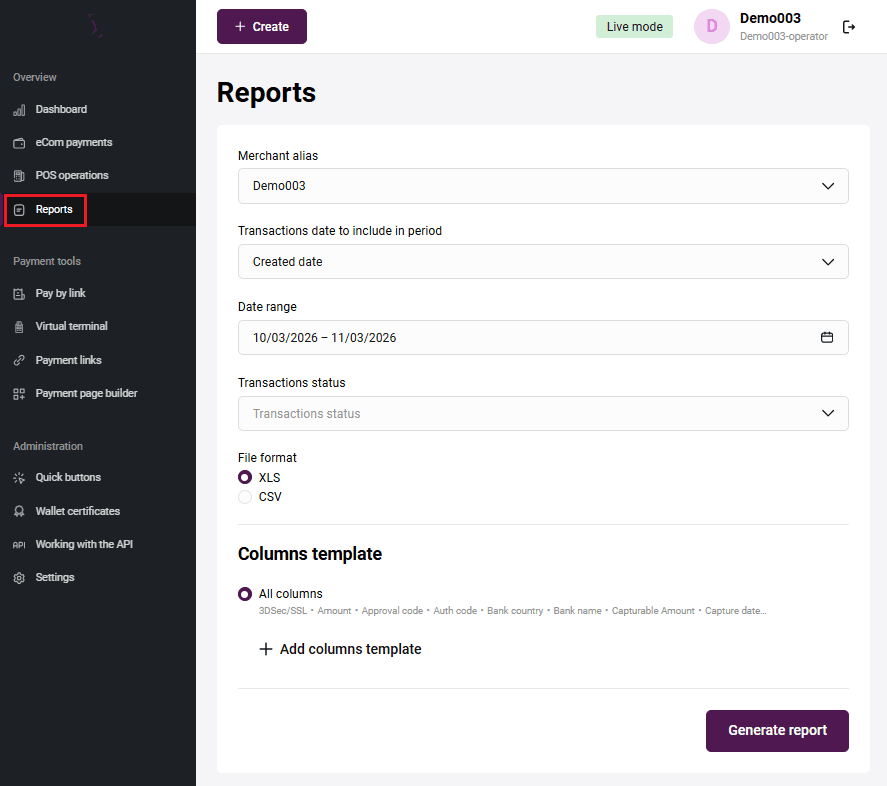Viewport: 887px width, 786px height.
Task: Open the calendar icon in Date range
Action: click(x=827, y=338)
